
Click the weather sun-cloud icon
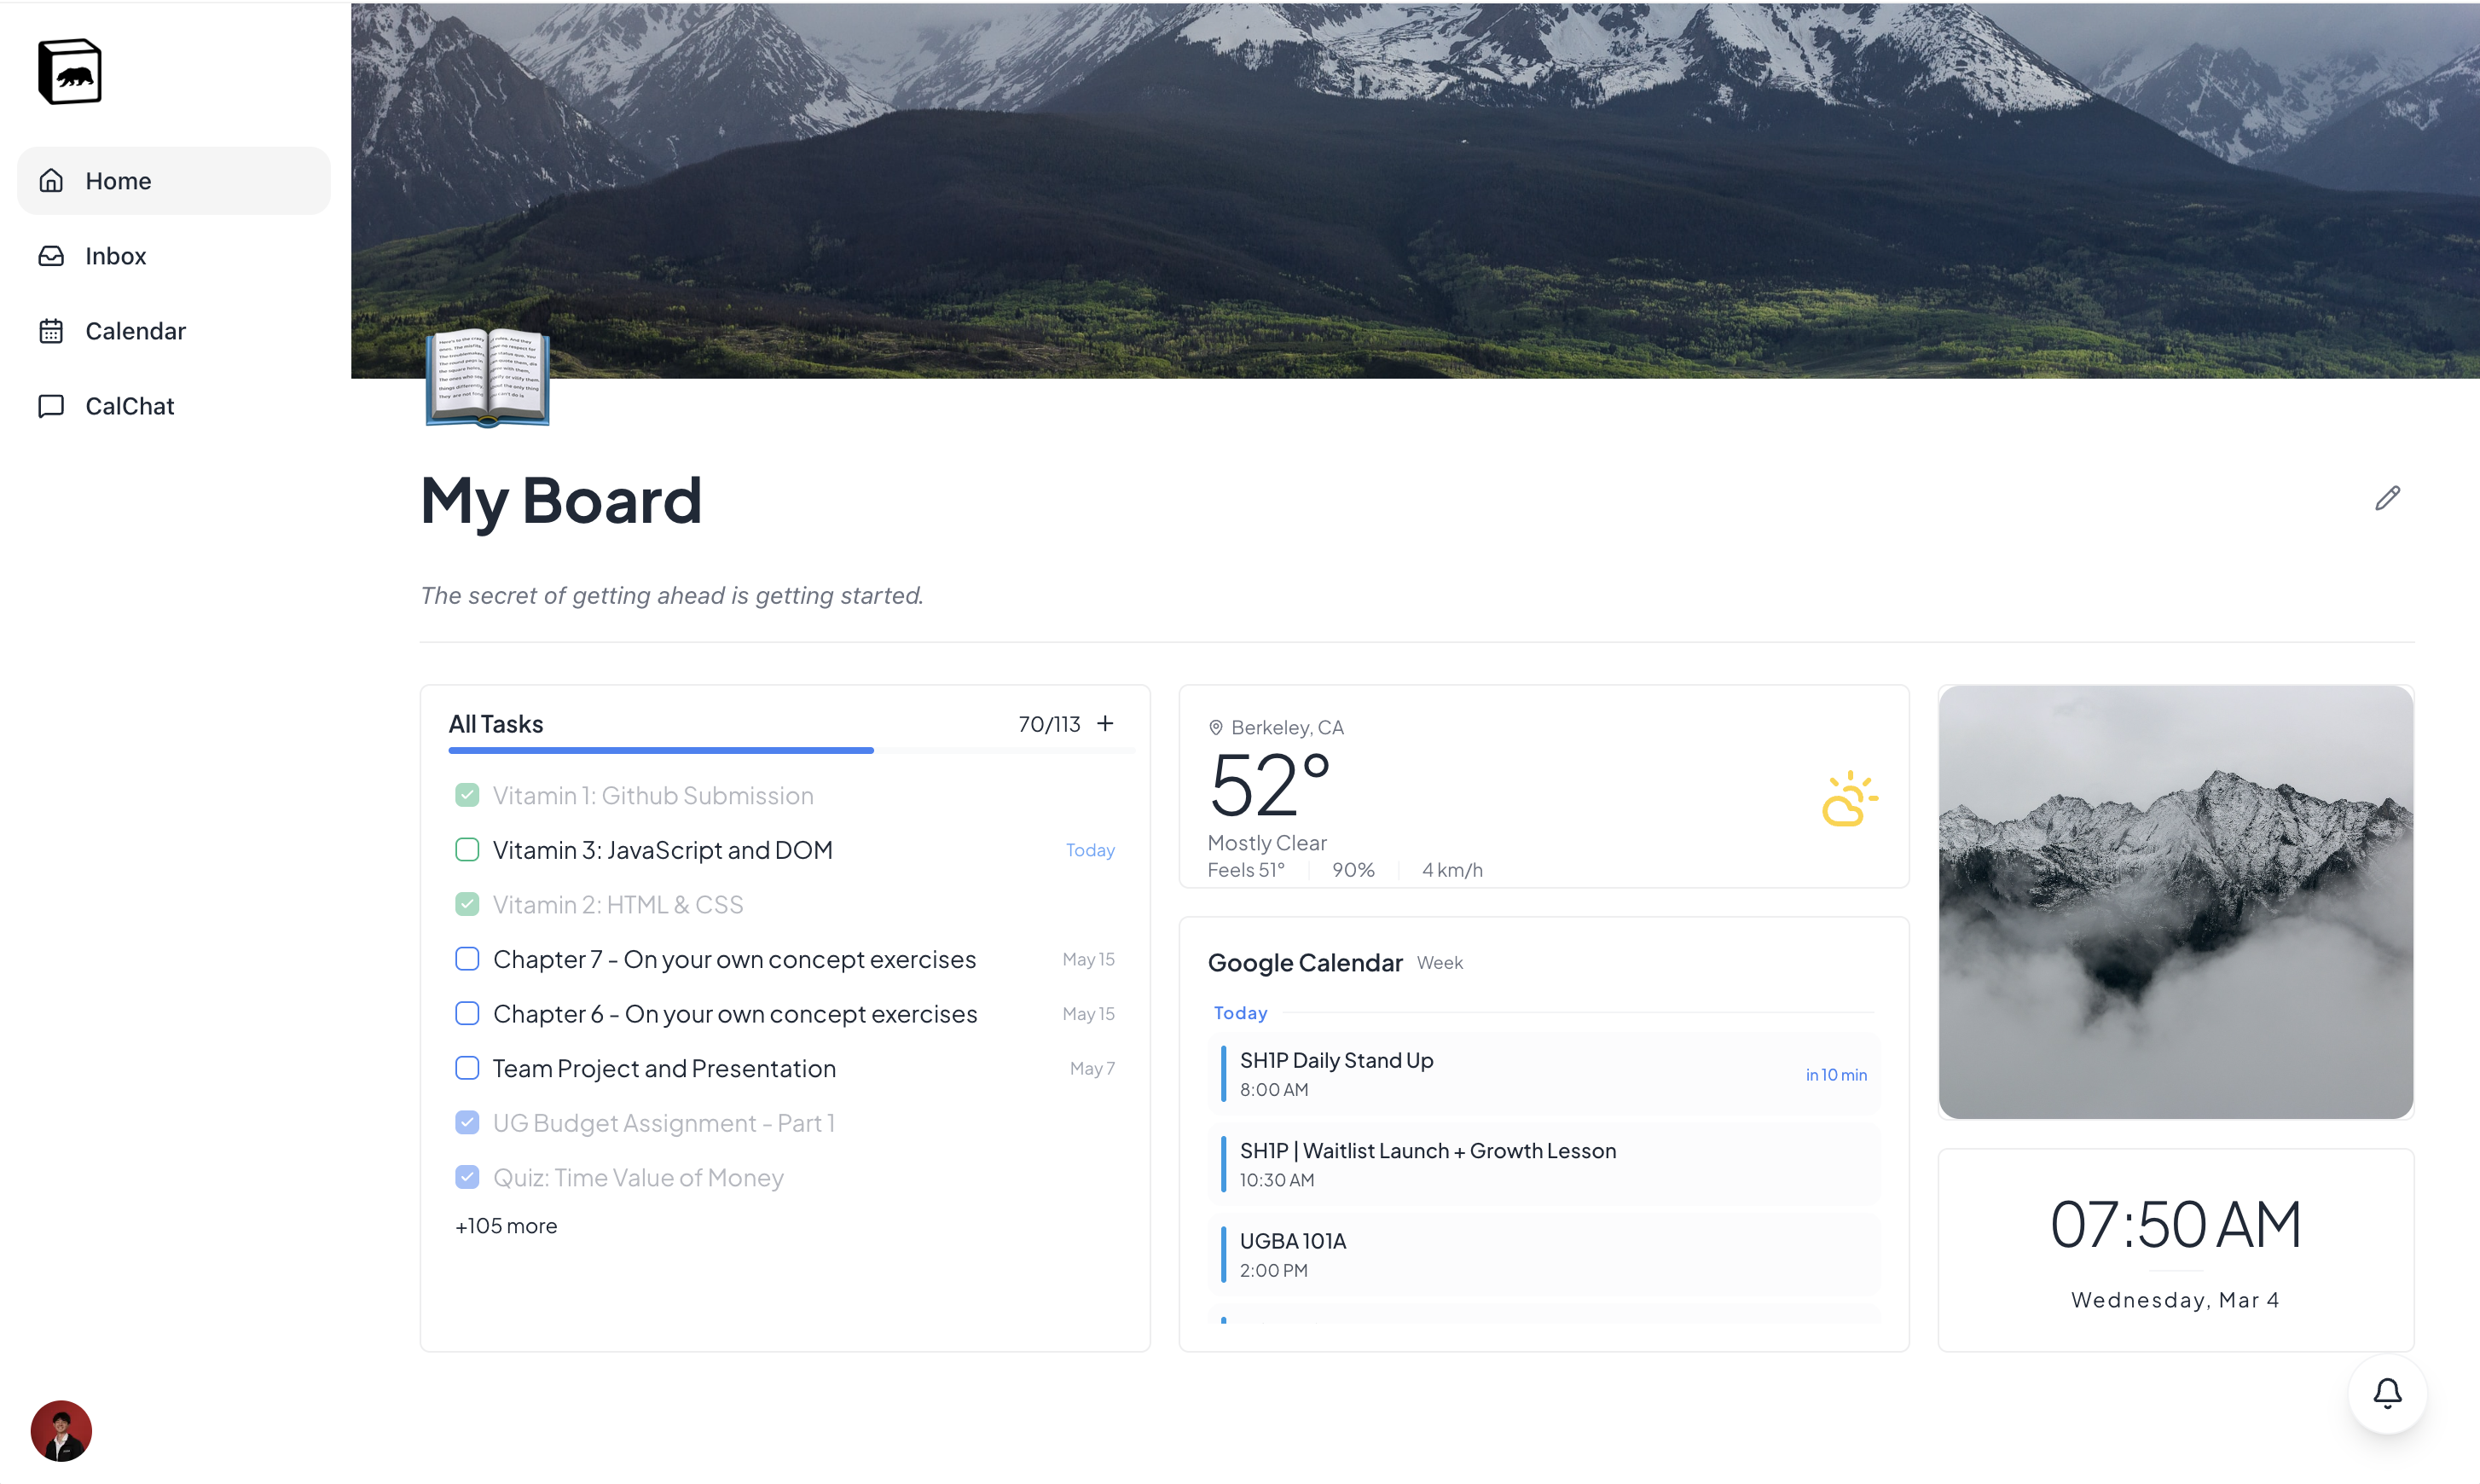click(x=1848, y=798)
